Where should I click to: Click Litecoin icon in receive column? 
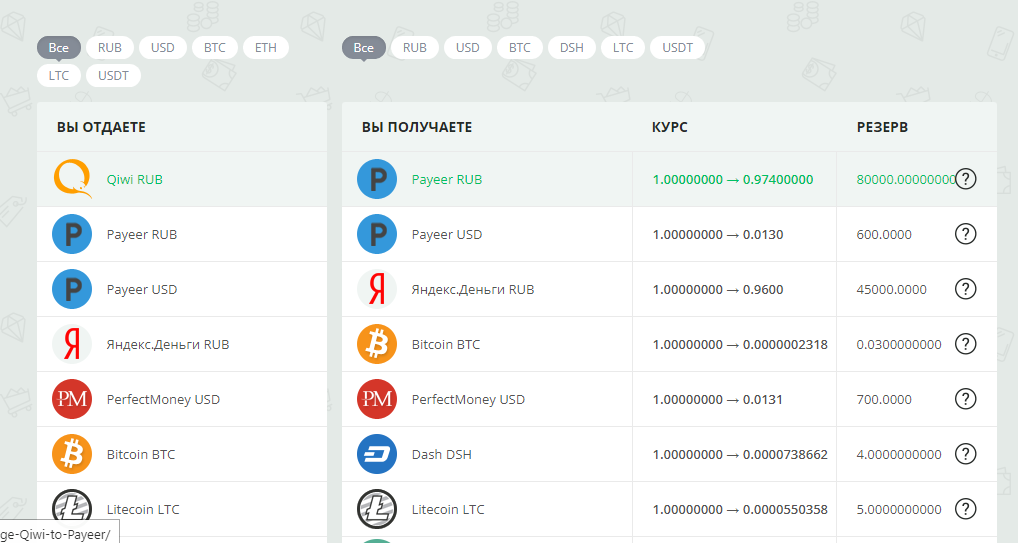coord(377,509)
